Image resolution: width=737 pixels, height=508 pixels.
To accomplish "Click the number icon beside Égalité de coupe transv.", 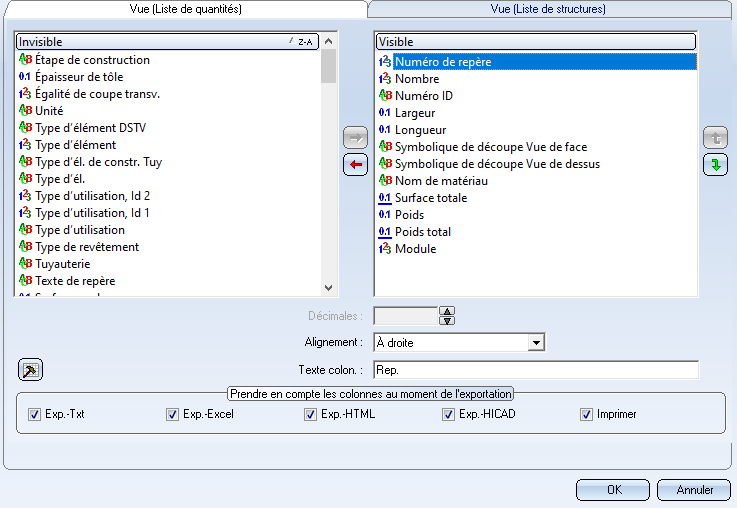I will [x=25, y=94].
